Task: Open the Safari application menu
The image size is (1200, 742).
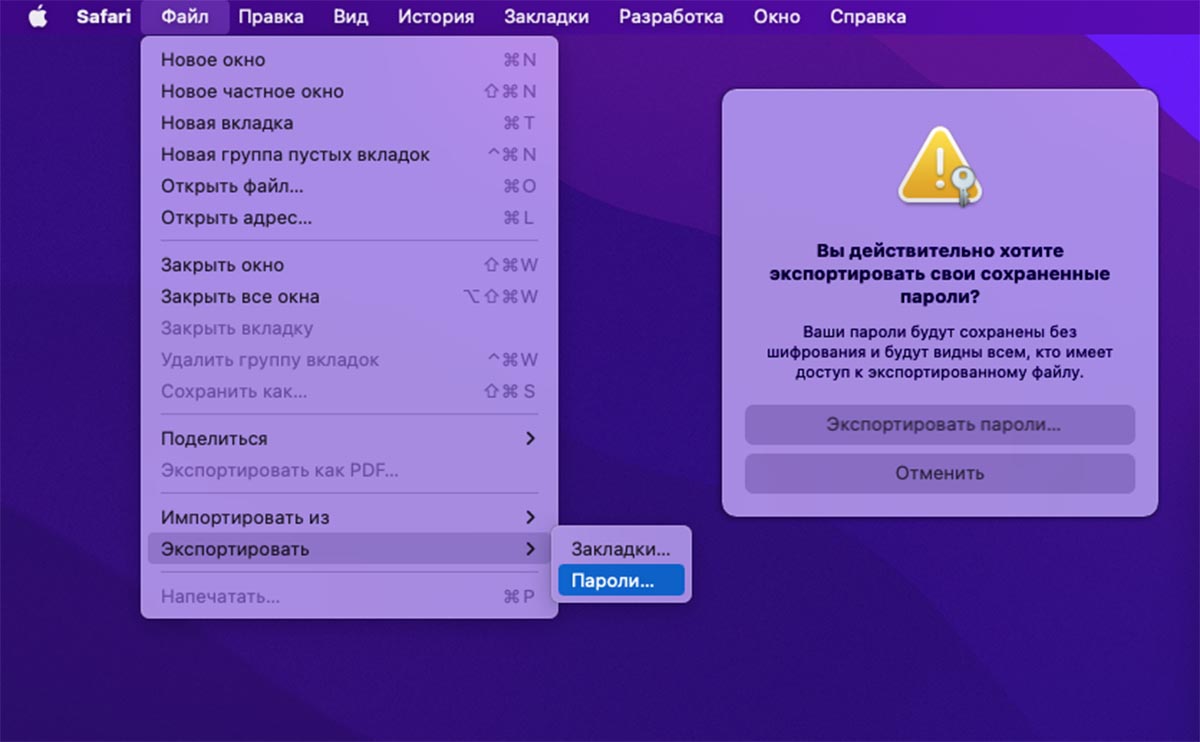Action: pos(104,17)
